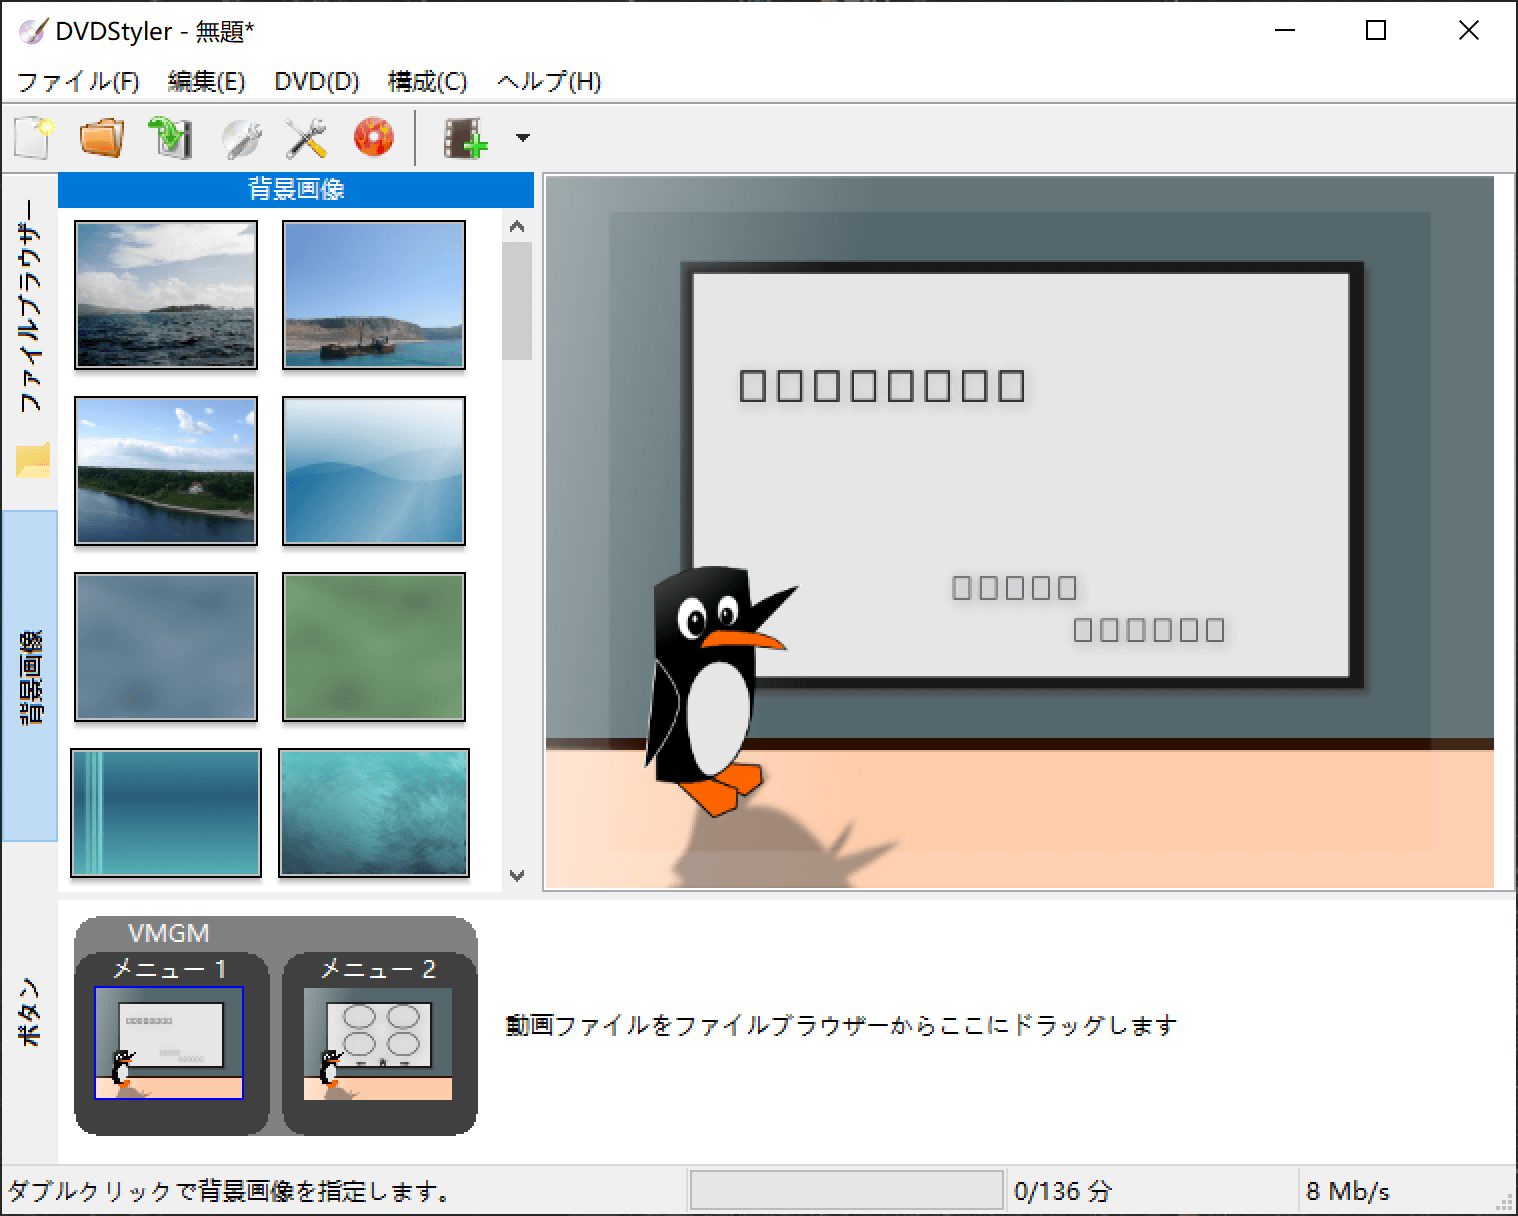Select the ship by cliffs background
The height and width of the screenshot is (1216, 1518).
click(374, 295)
